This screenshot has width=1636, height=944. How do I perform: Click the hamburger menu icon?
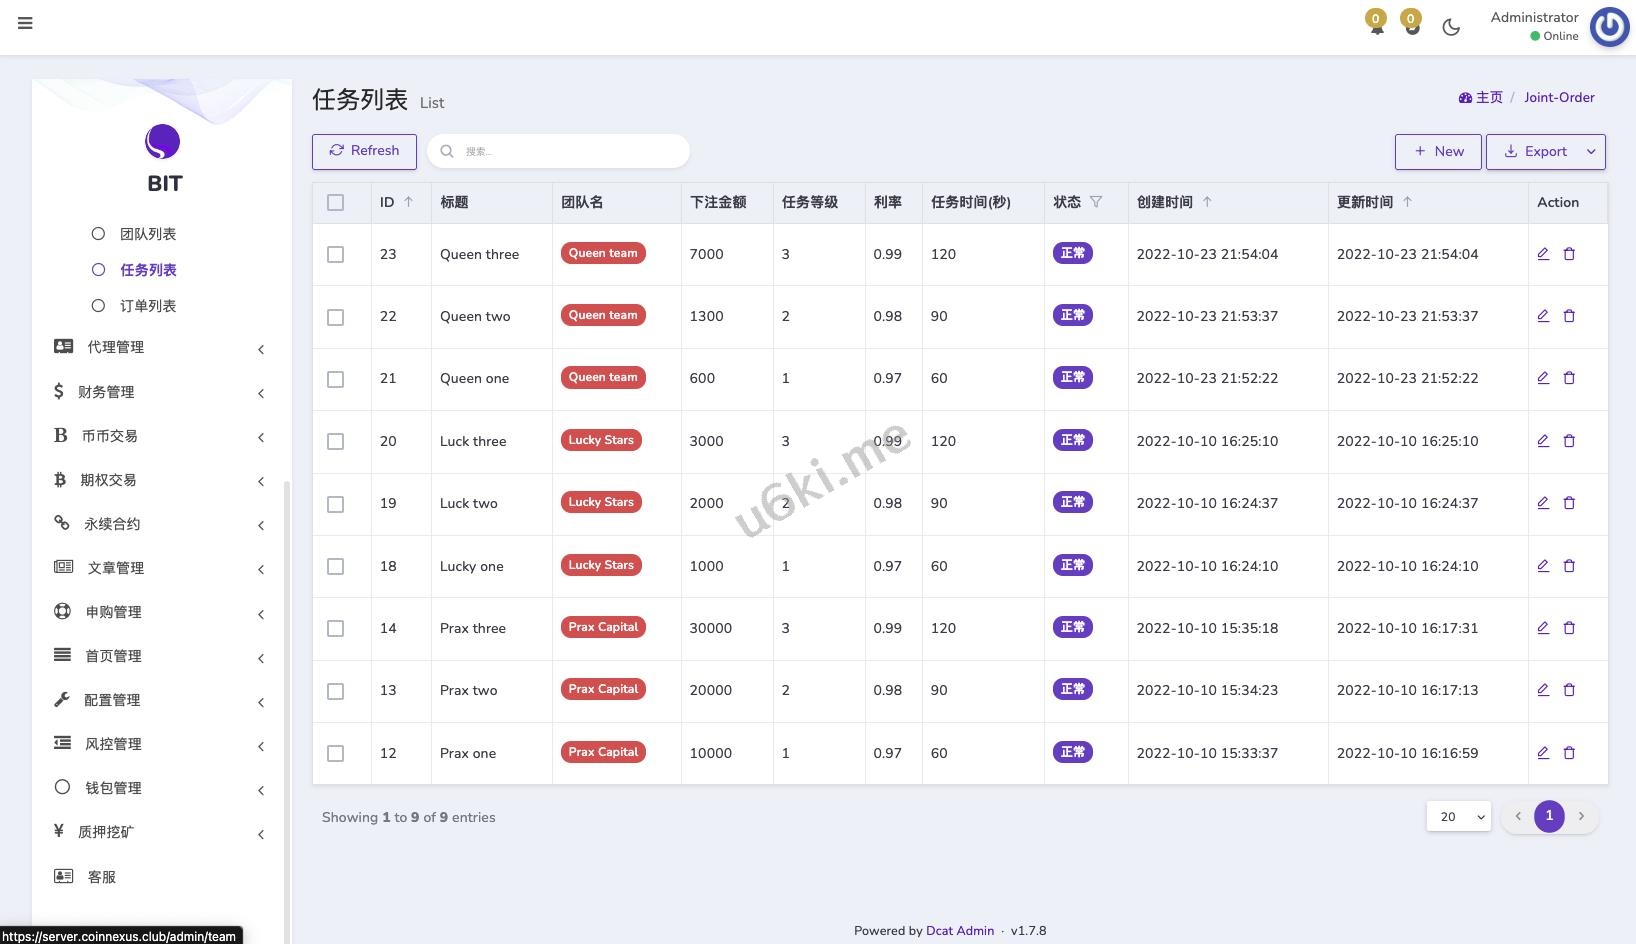[x=25, y=23]
